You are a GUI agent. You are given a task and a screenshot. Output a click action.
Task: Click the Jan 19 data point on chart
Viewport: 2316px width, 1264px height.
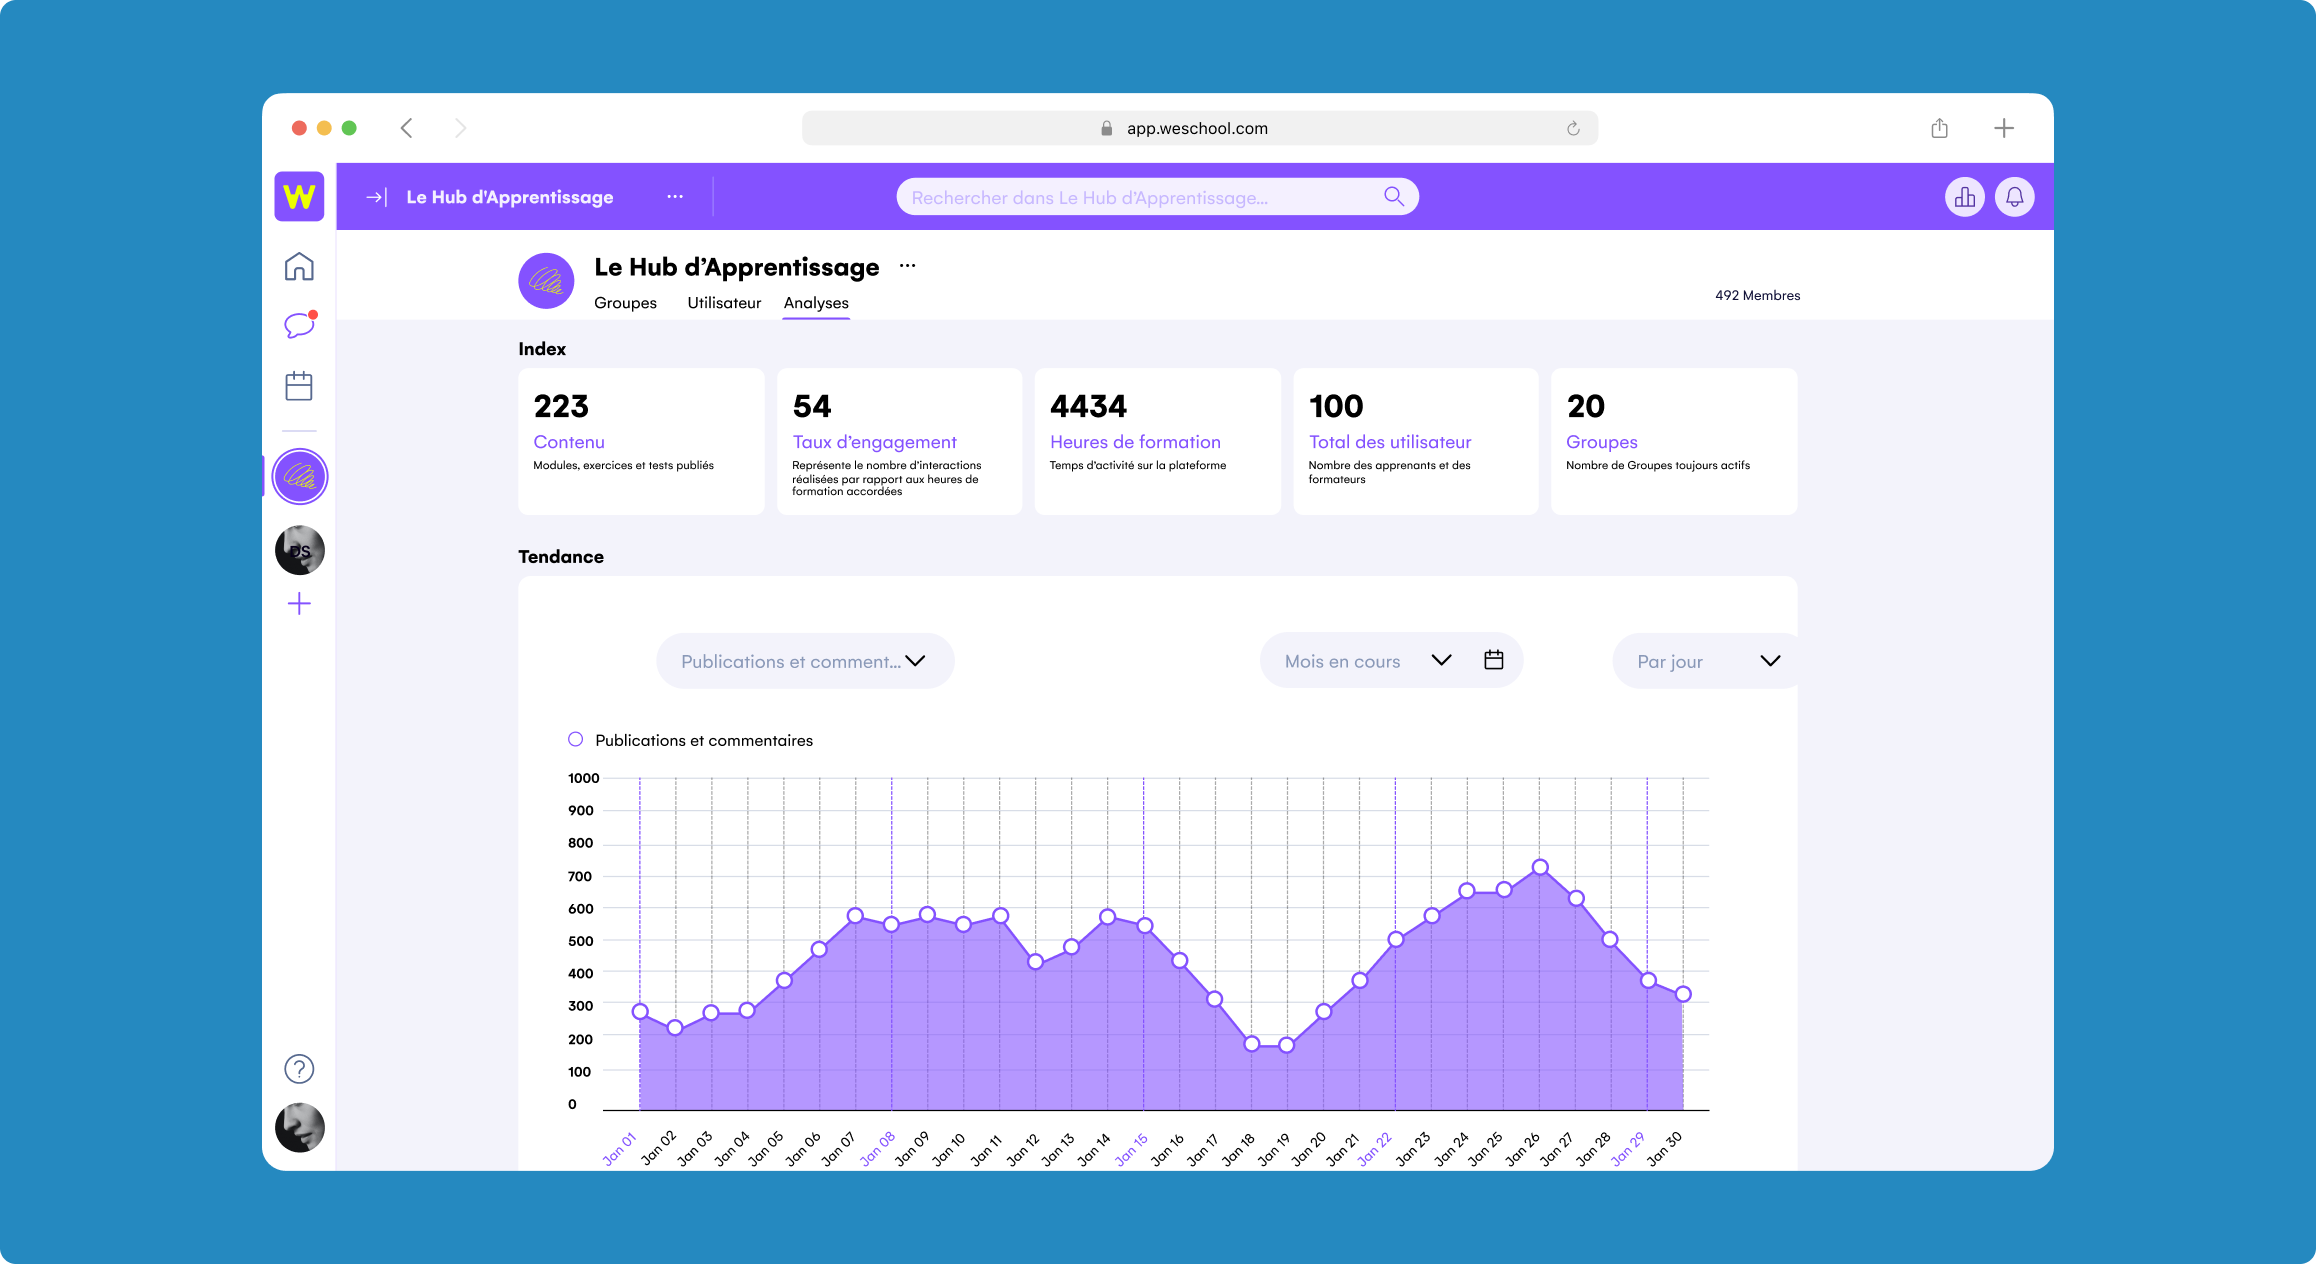tap(1287, 1045)
